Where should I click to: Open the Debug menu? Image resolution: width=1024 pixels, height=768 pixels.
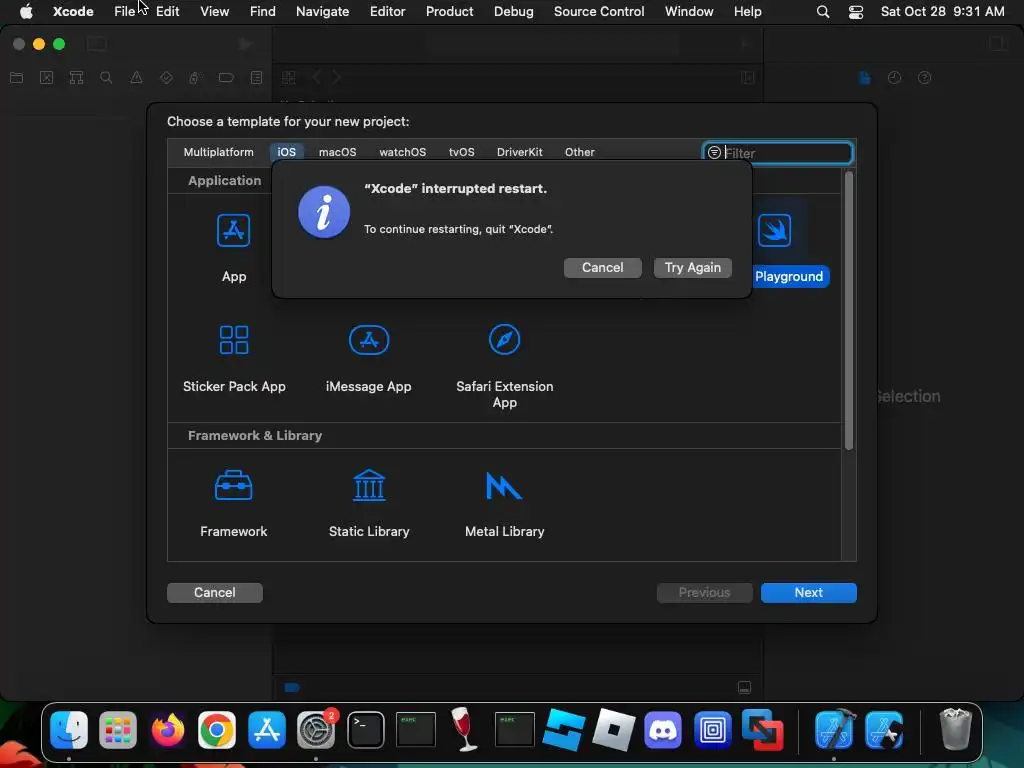(513, 12)
